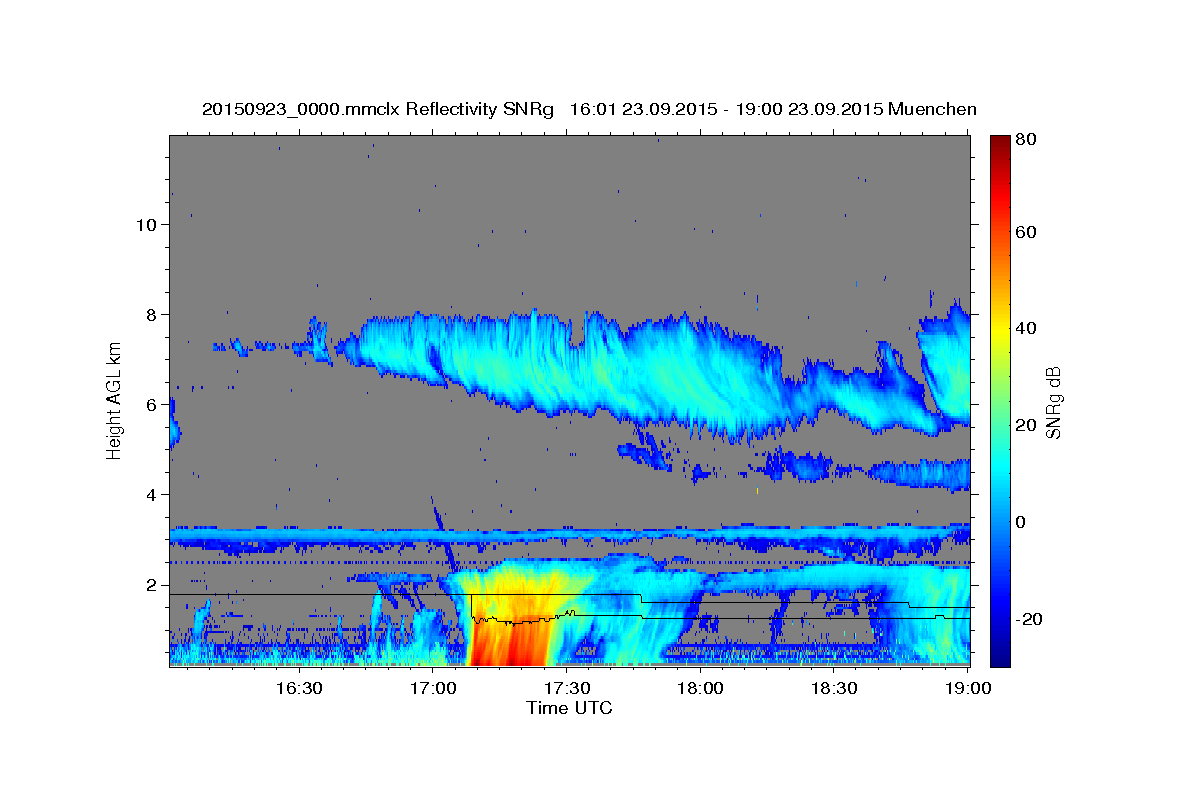The height and width of the screenshot is (800, 1200).
Task: Click the 2 km height tick label
Action: (153, 585)
